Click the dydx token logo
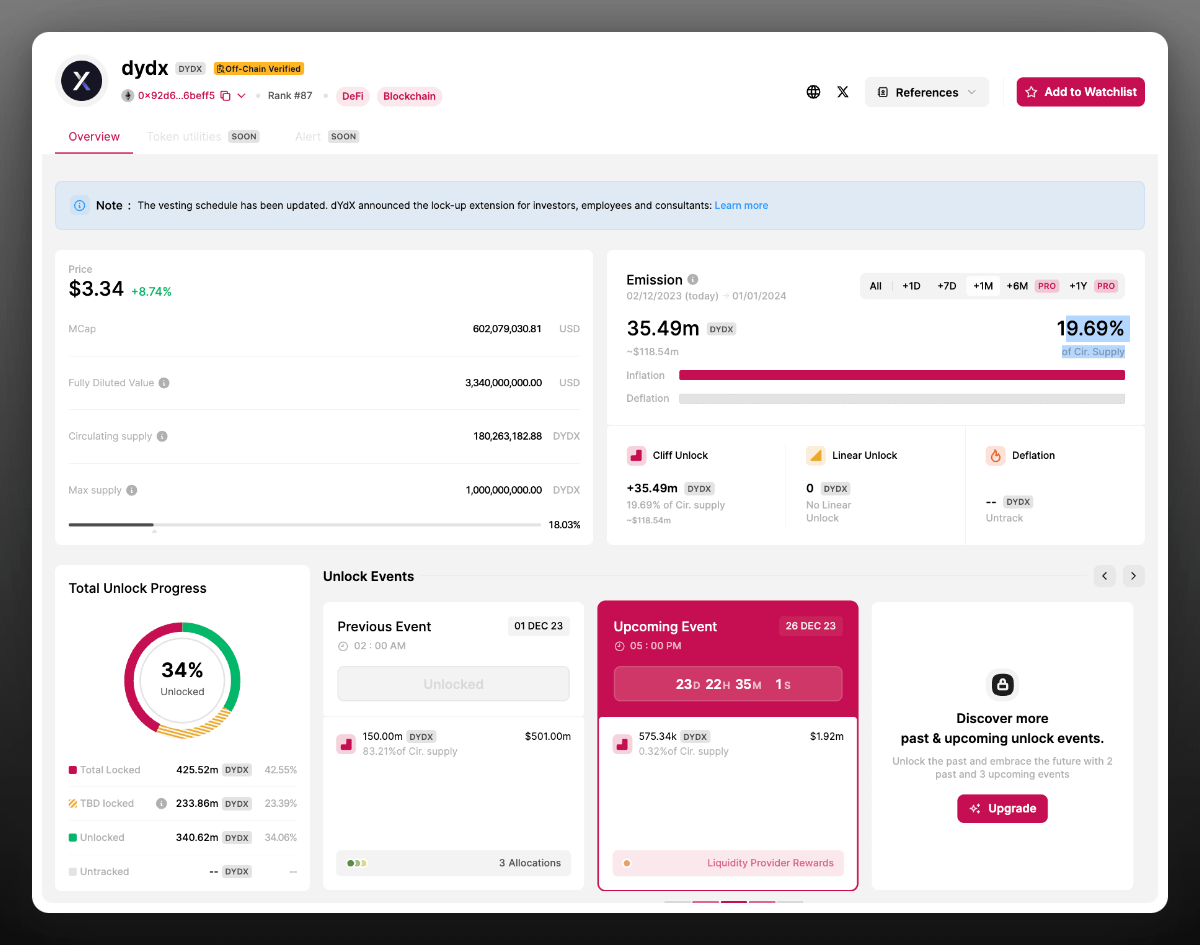Image resolution: width=1200 pixels, height=945 pixels. click(82, 81)
